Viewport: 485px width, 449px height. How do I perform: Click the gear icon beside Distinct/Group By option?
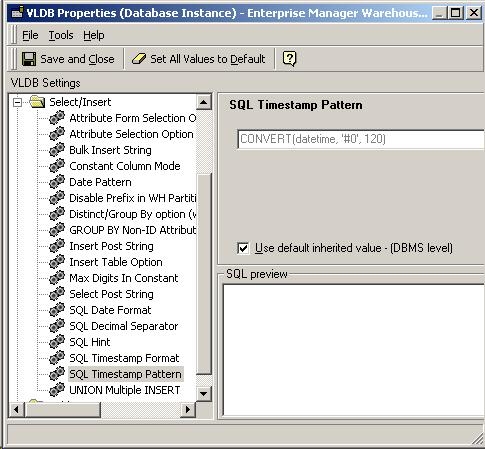[57, 214]
